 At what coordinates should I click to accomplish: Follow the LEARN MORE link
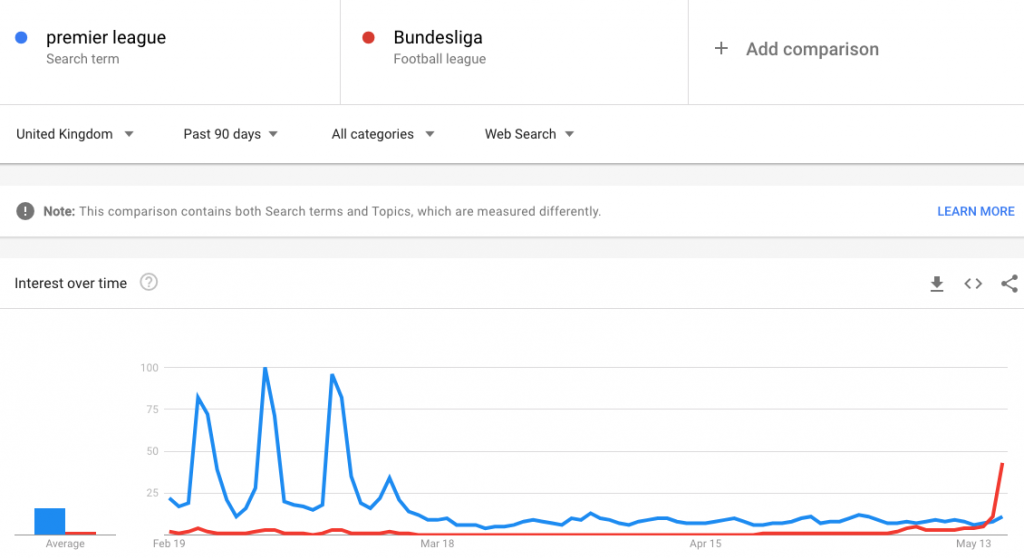[976, 212]
